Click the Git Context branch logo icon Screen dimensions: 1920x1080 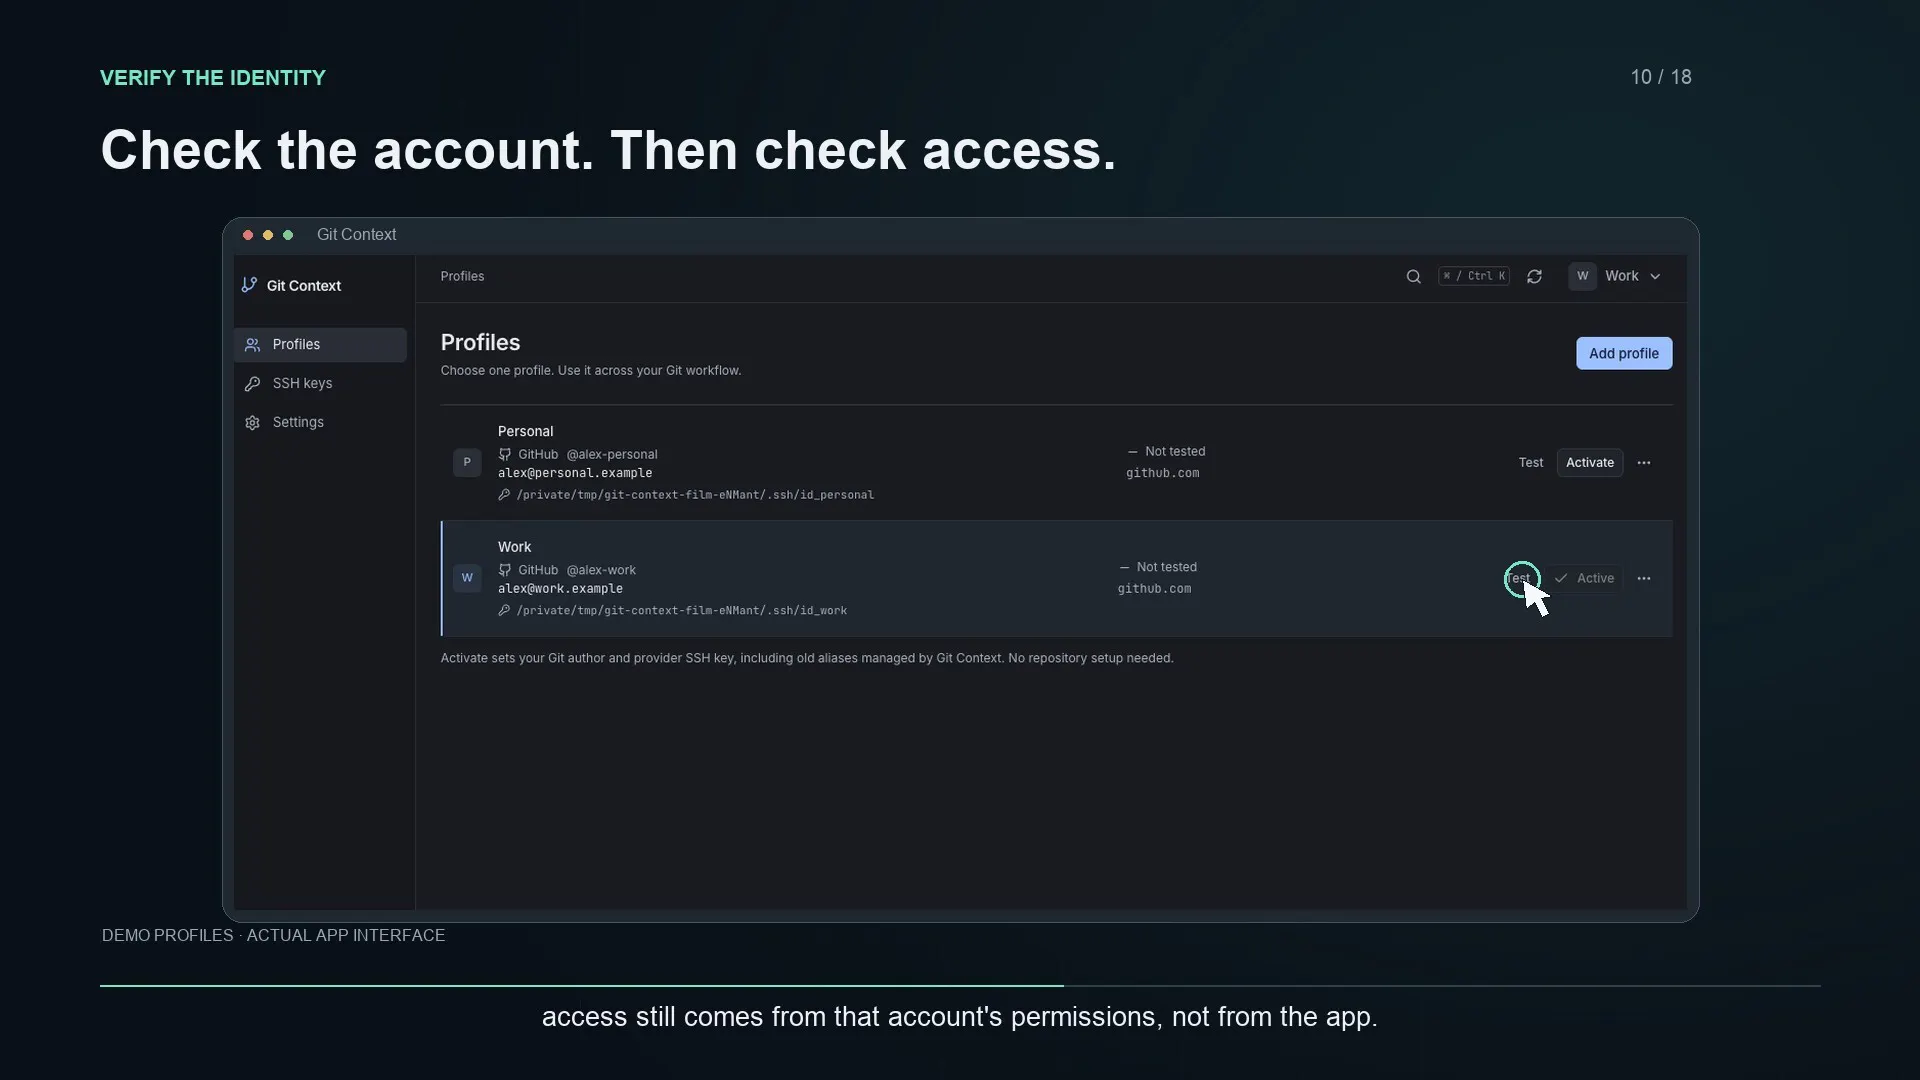point(249,285)
